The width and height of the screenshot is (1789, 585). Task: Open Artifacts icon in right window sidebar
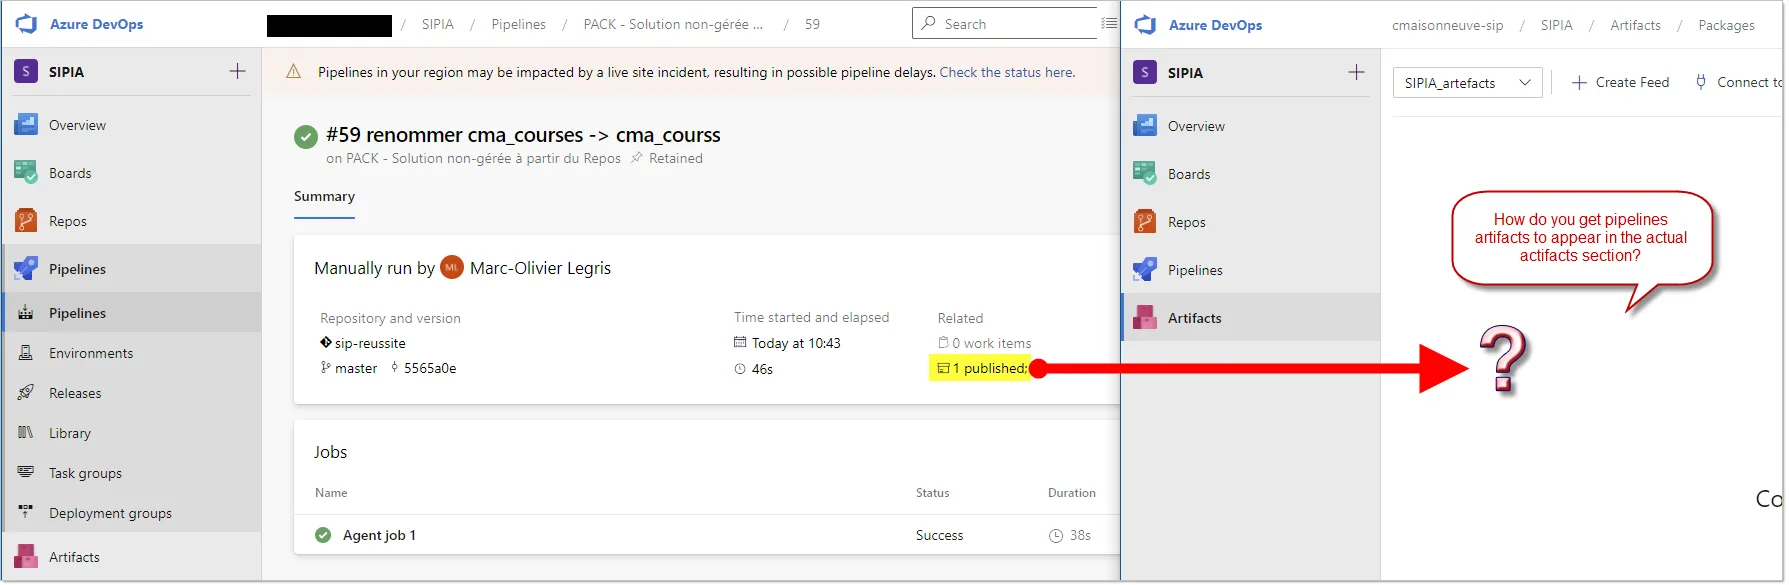click(x=1145, y=318)
